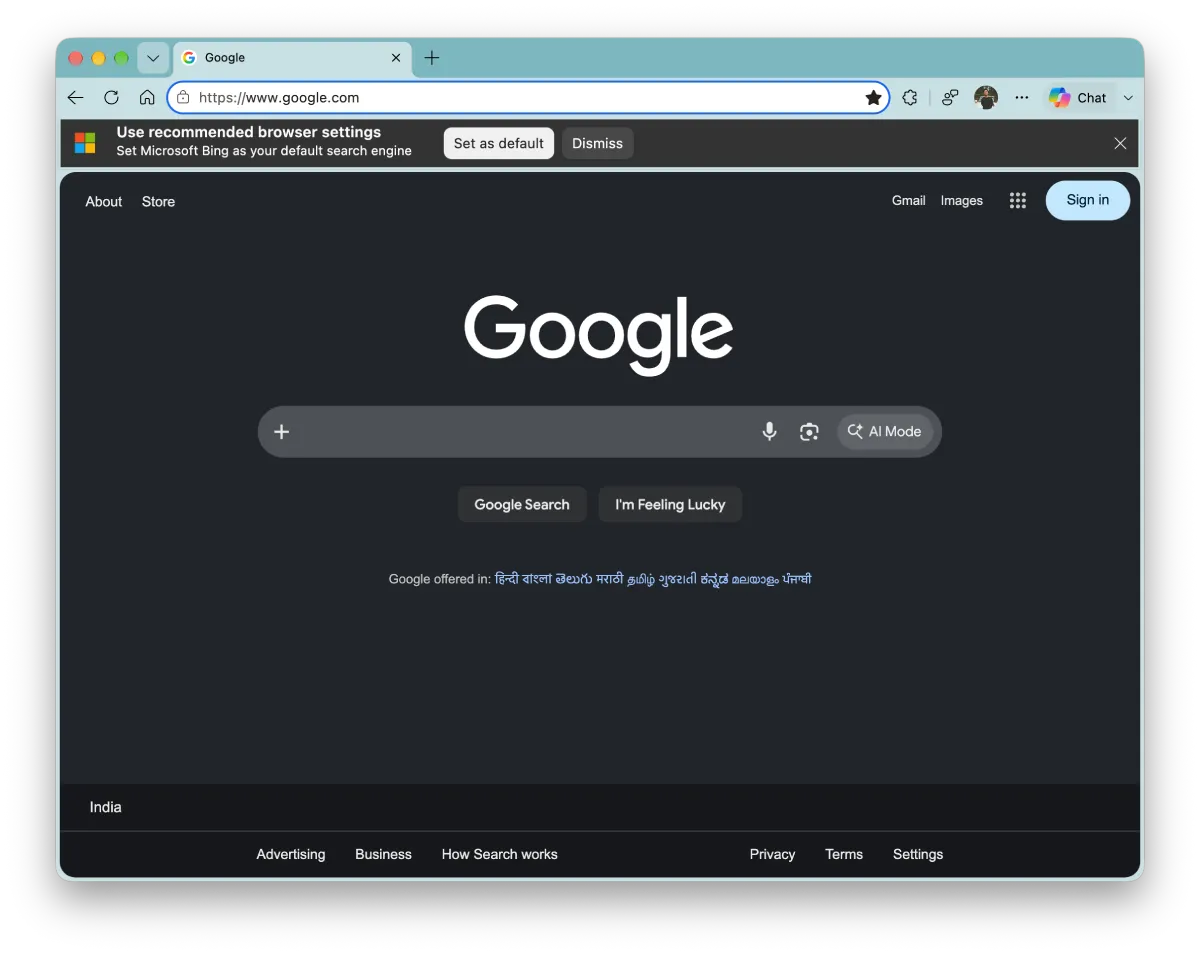The width and height of the screenshot is (1200, 955).
Task: Toggle the favorites star in the address bar
Action: click(x=873, y=97)
